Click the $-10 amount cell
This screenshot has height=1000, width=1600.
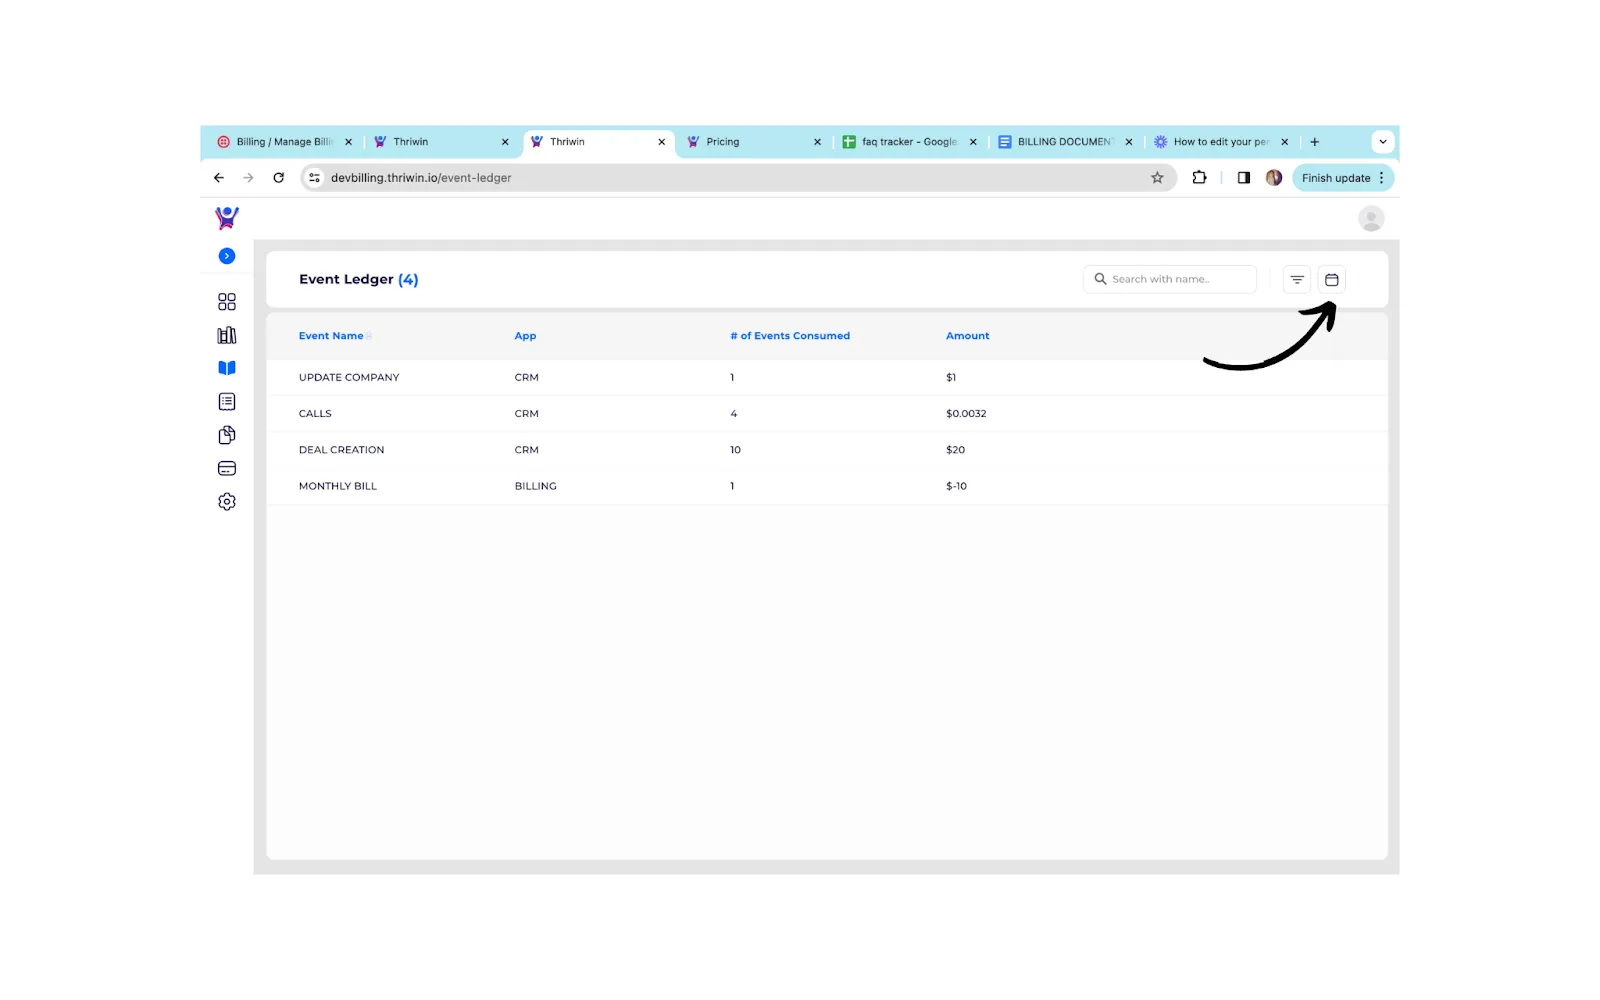(x=956, y=486)
